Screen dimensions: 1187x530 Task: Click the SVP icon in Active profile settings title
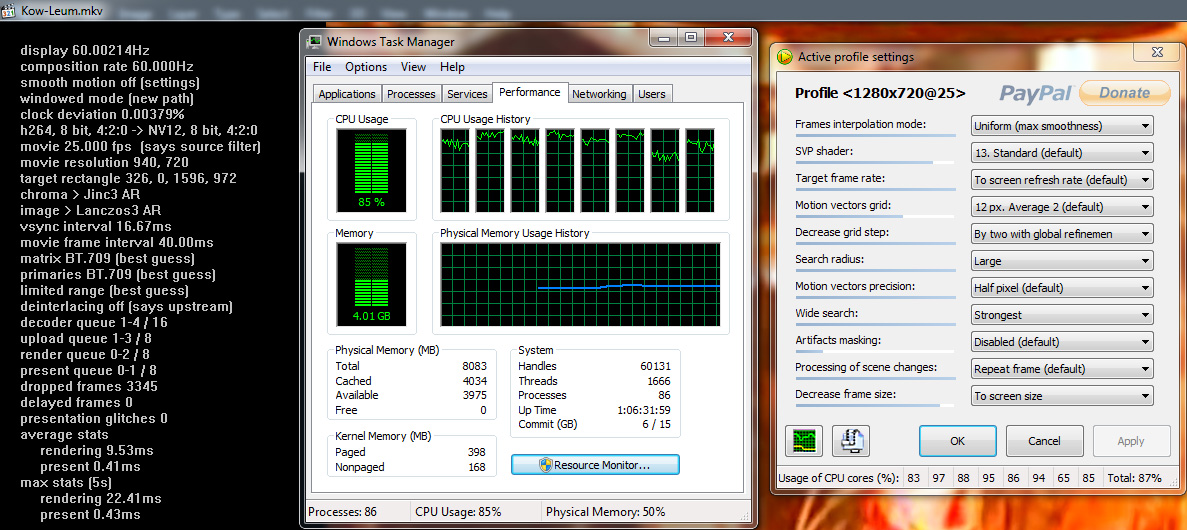(785, 57)
